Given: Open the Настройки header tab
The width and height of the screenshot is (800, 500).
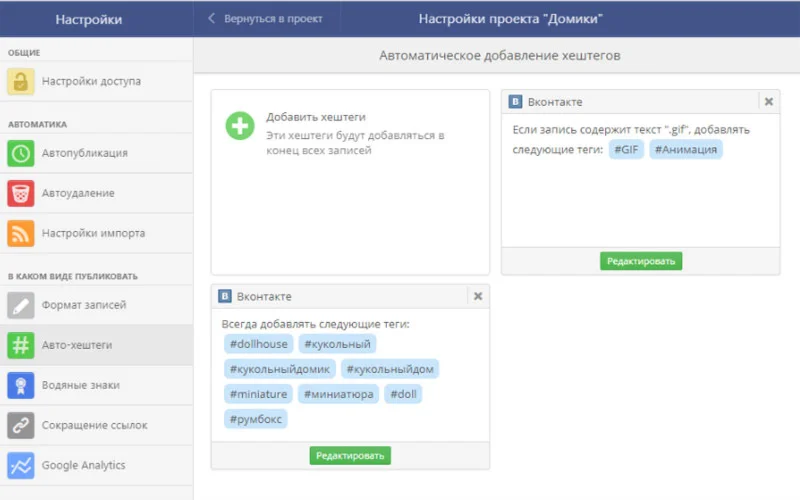Looking at the screenshot, I should [x=90, y=19].
